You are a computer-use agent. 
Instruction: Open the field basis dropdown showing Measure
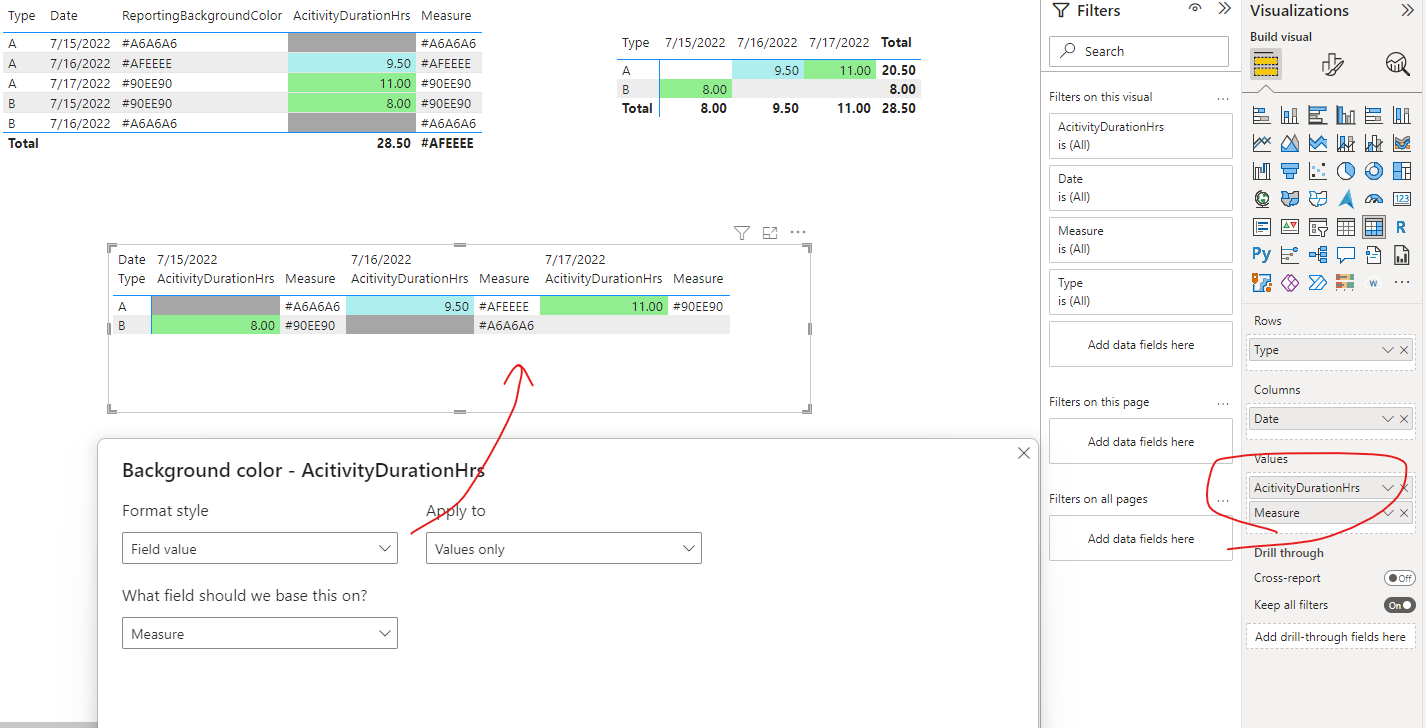[x=259, y=633]
